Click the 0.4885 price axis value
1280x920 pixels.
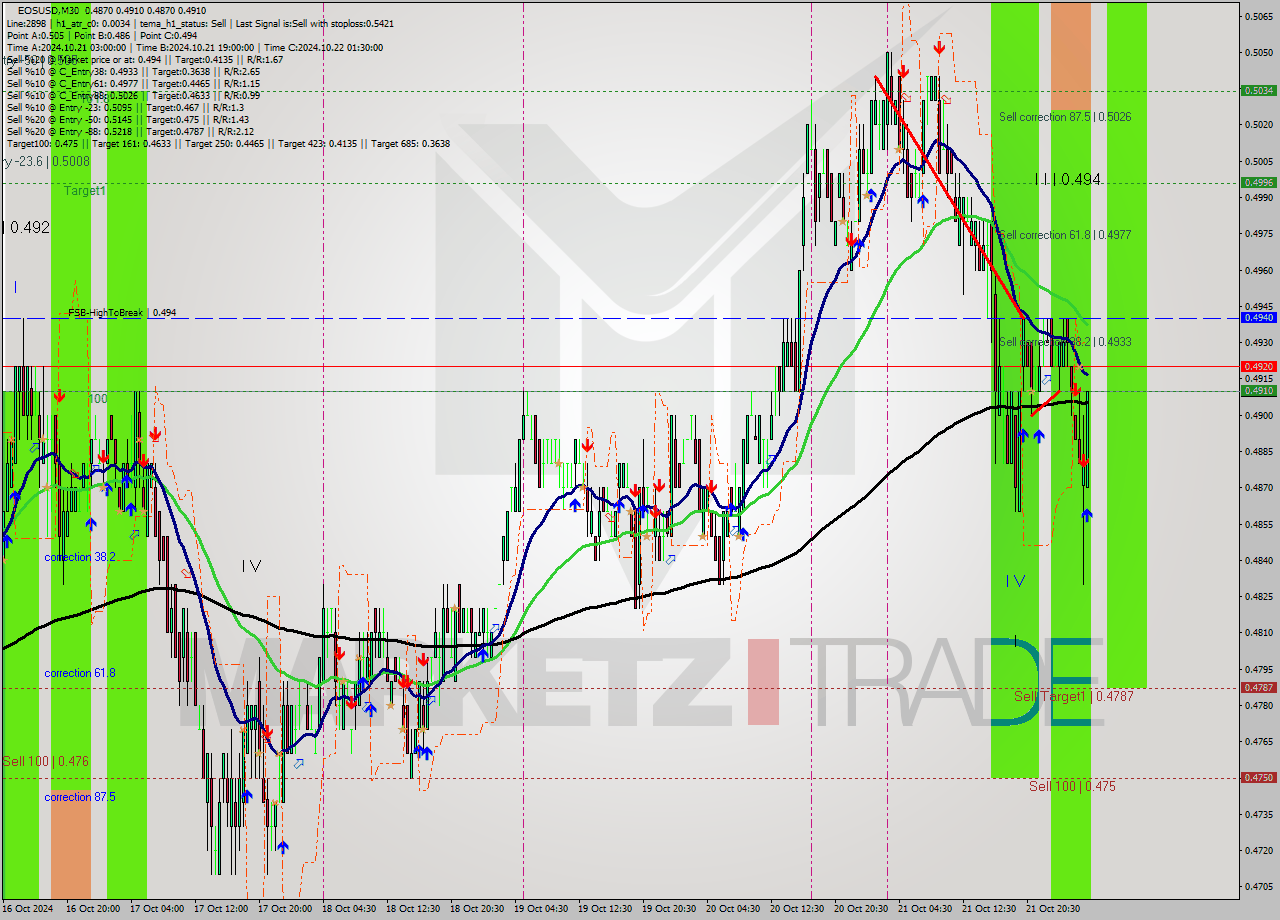click(x=1259, y=451)
